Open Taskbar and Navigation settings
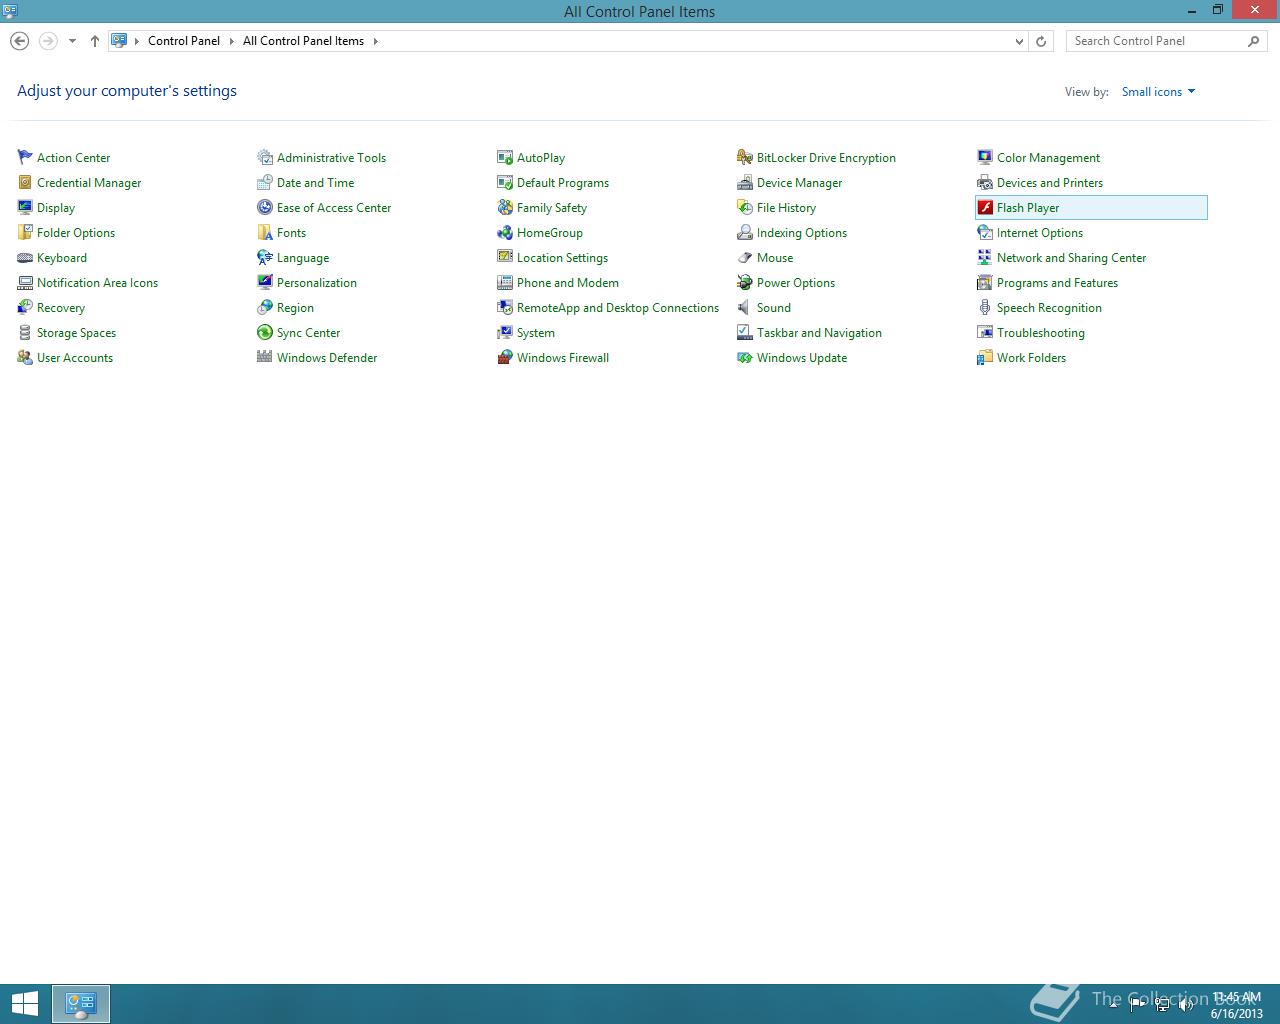Image resolution: width=1280 pixels, height=1024 pixels. (x=819, y=332)
